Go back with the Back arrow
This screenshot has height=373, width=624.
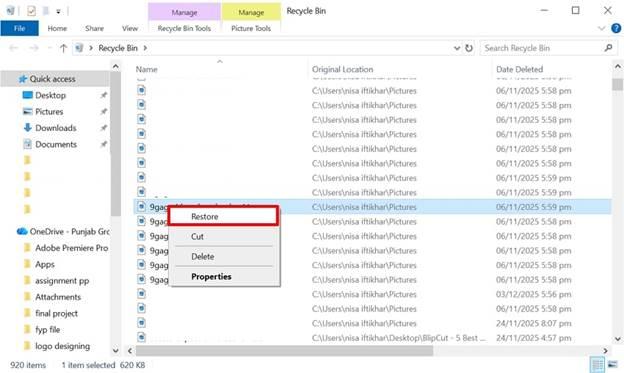pos(14,48)
